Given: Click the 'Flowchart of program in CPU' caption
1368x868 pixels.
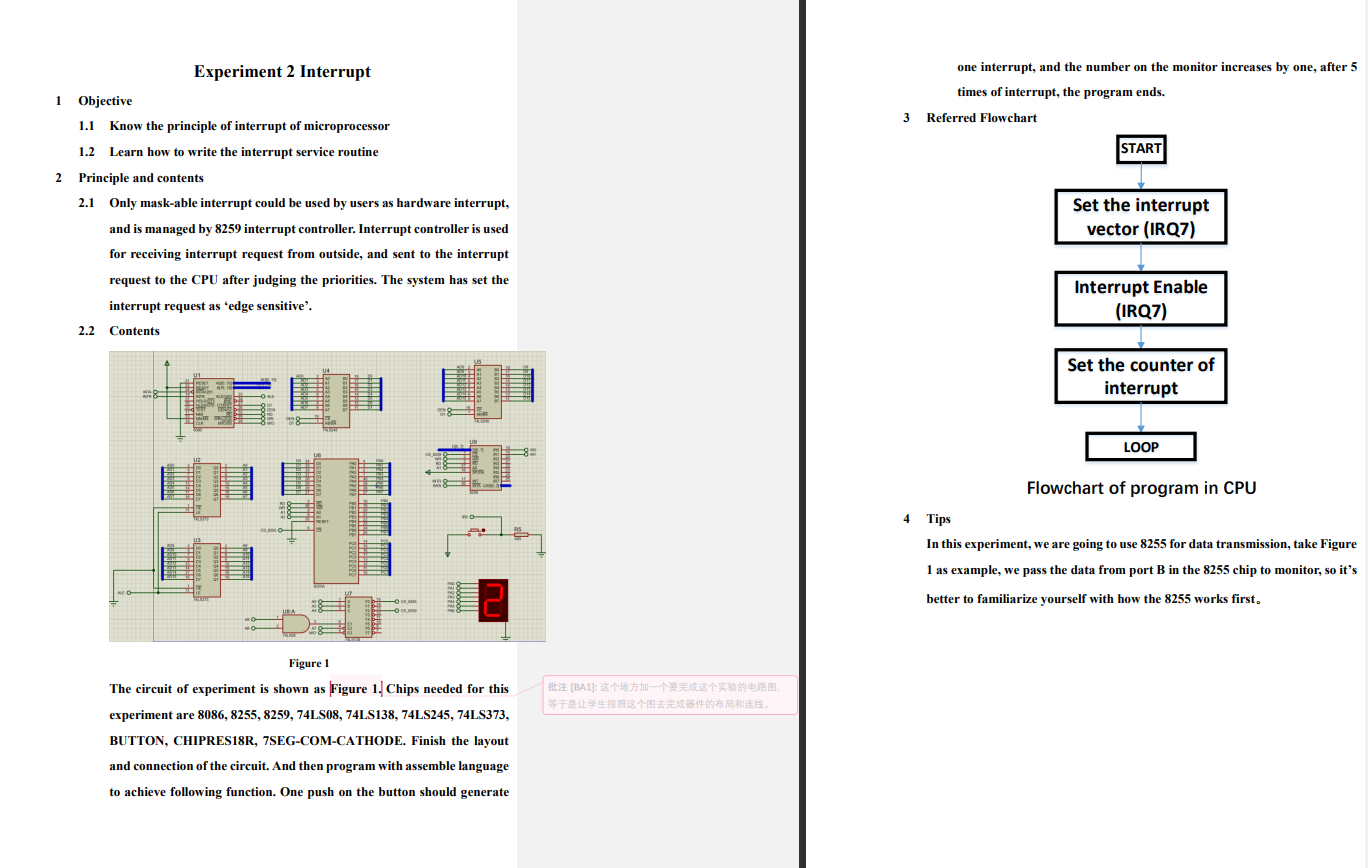Looking at the screenshot, I should point(1141,488).
